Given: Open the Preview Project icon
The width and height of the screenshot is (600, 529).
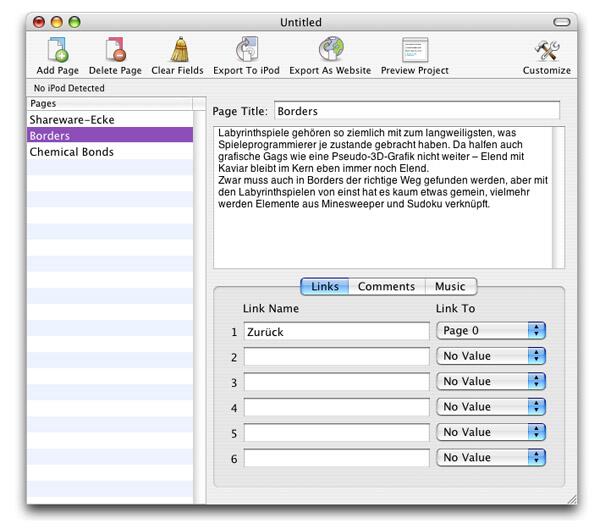Looking at the screenshot, I should [x=415, y=50].
